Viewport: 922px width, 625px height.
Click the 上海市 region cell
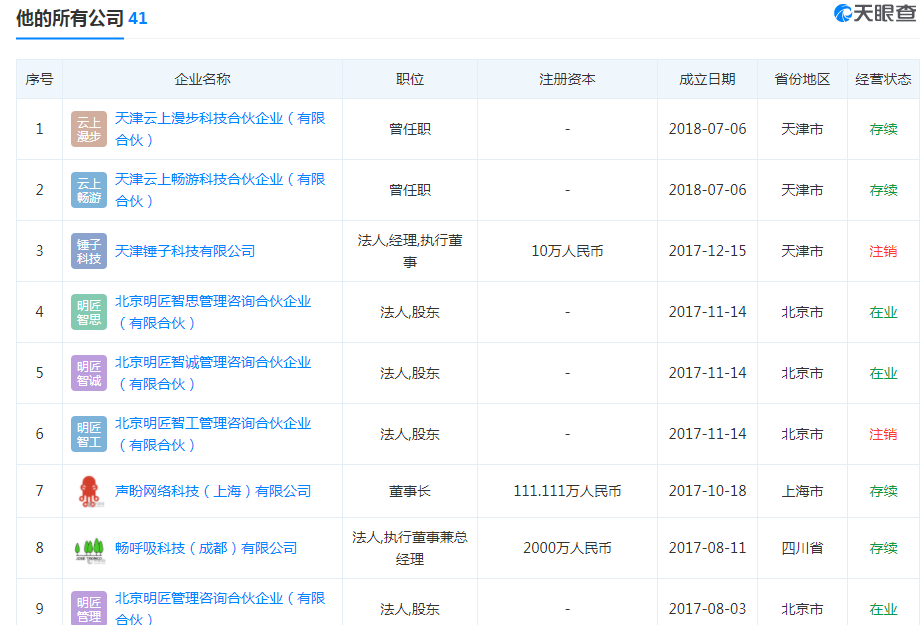coord(802,491)
